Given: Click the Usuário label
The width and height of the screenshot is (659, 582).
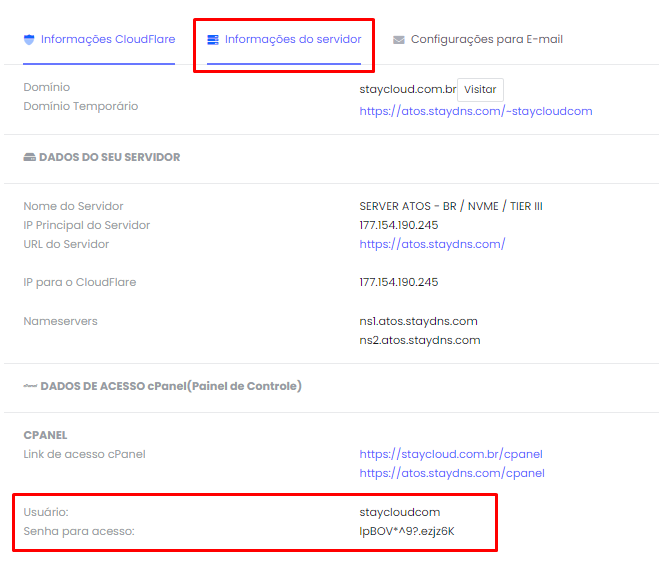Looking at the screenshot, I should coord(46,512).
